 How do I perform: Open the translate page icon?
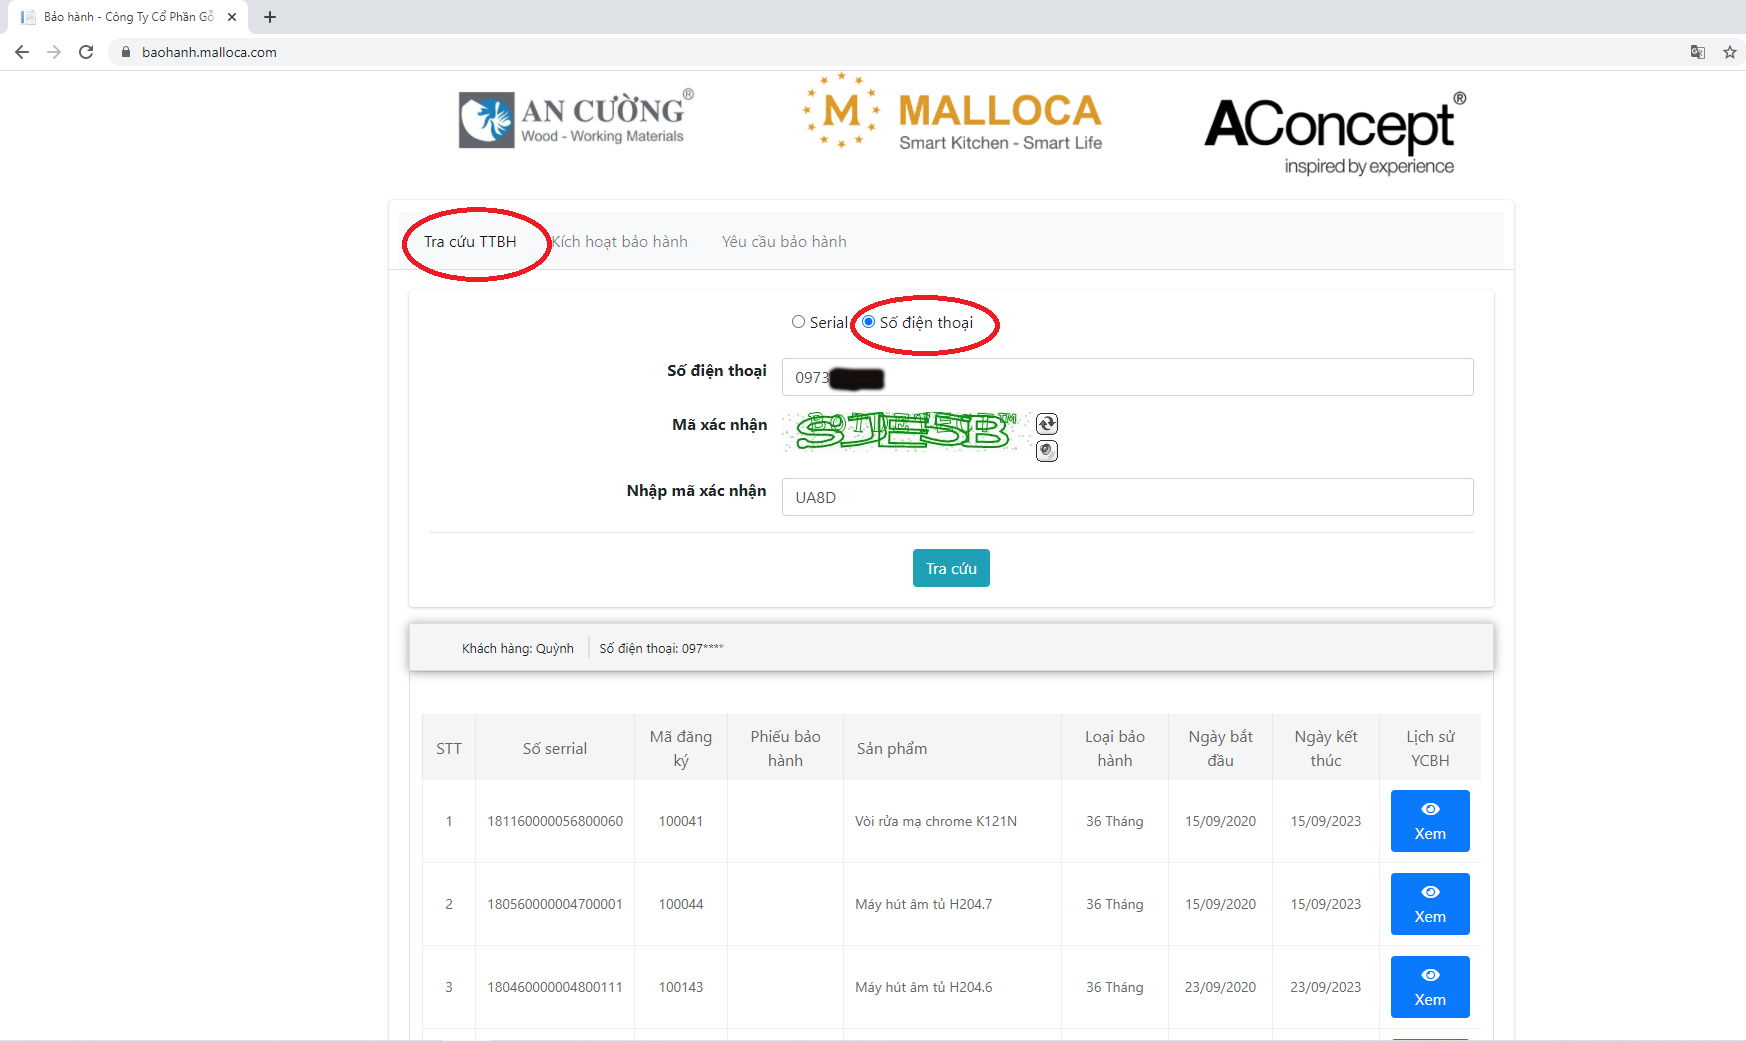1697,52
